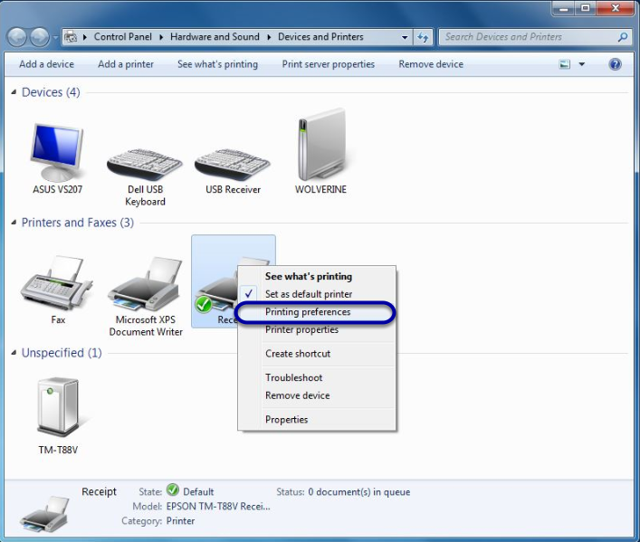Open Help with the question mark icon

click(x=615, y=64)
